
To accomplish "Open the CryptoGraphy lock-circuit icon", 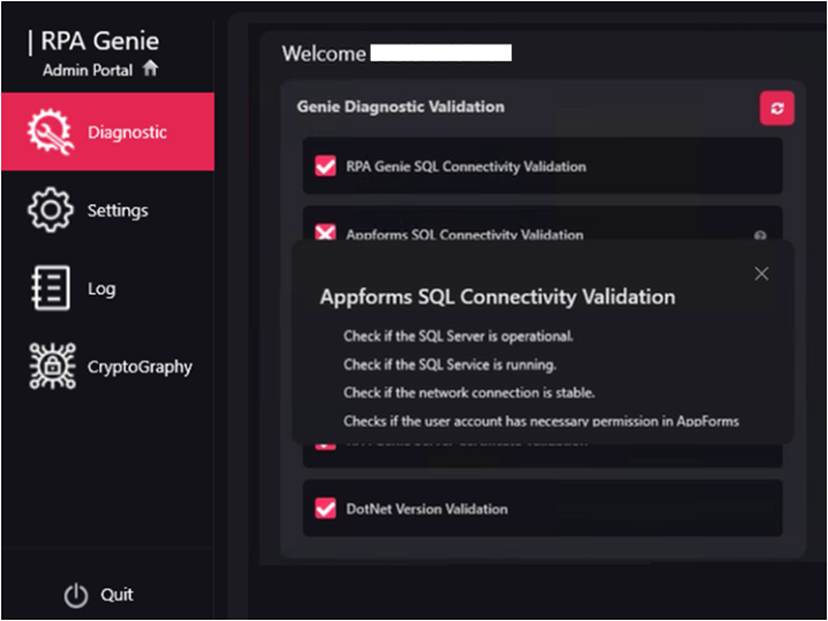I will coord(52,366).
